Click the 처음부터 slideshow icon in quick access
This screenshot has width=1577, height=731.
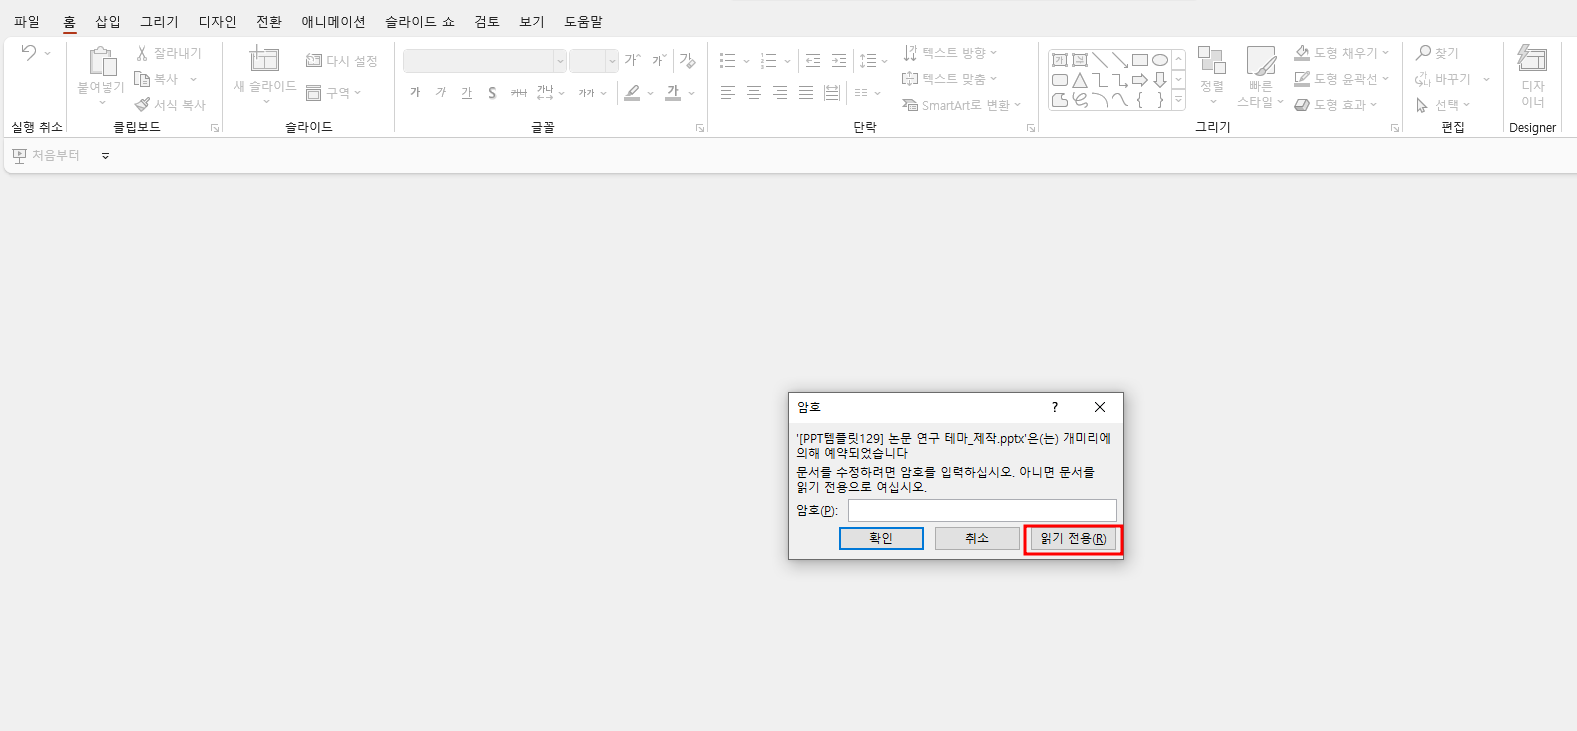pyautogui.click(x=19, y=156)
